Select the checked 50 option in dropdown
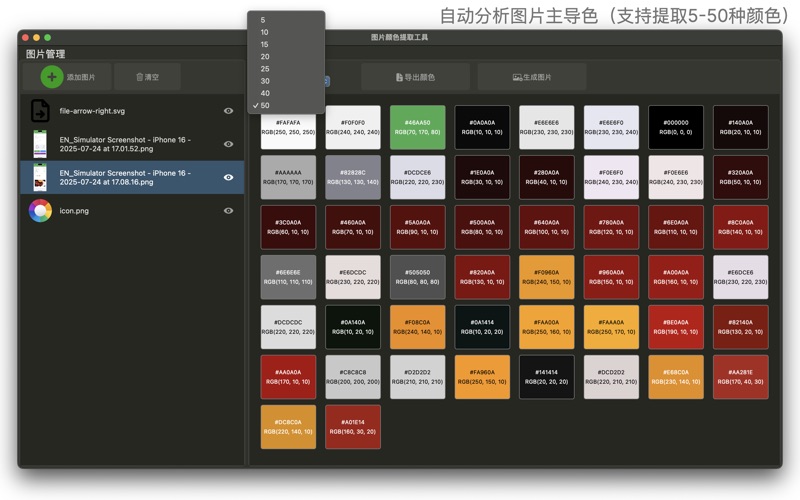The width and height of the screenshot is (800, 500). [x=265, y=105]
